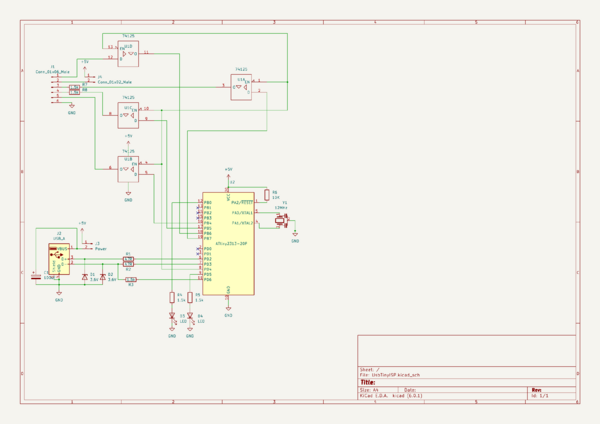Screen dimensions: 600x424
Task: Select the R2 resistor on the D- line
Action: pyautogui.click(x=129, y=264)
